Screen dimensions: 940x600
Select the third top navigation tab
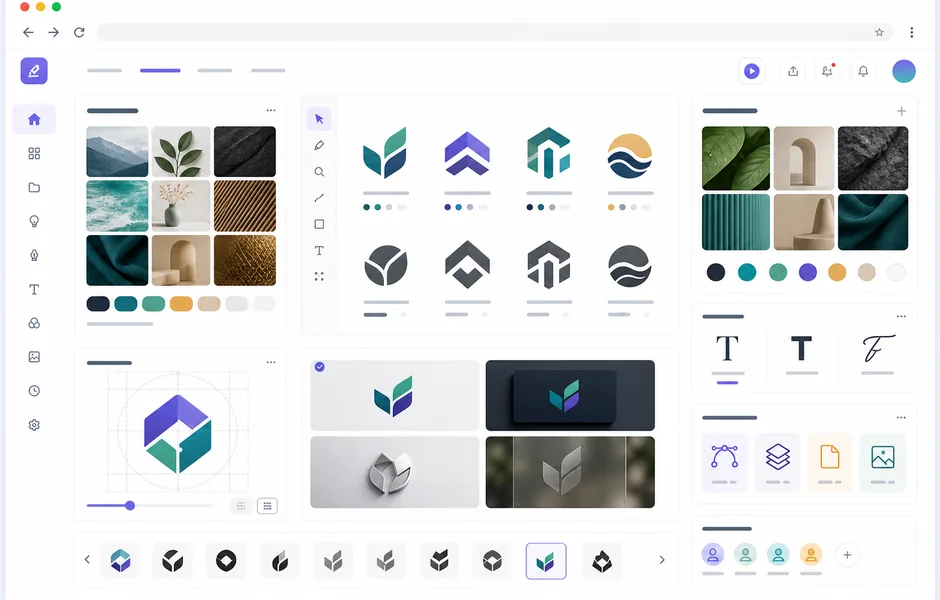click(x=215, y=71)
